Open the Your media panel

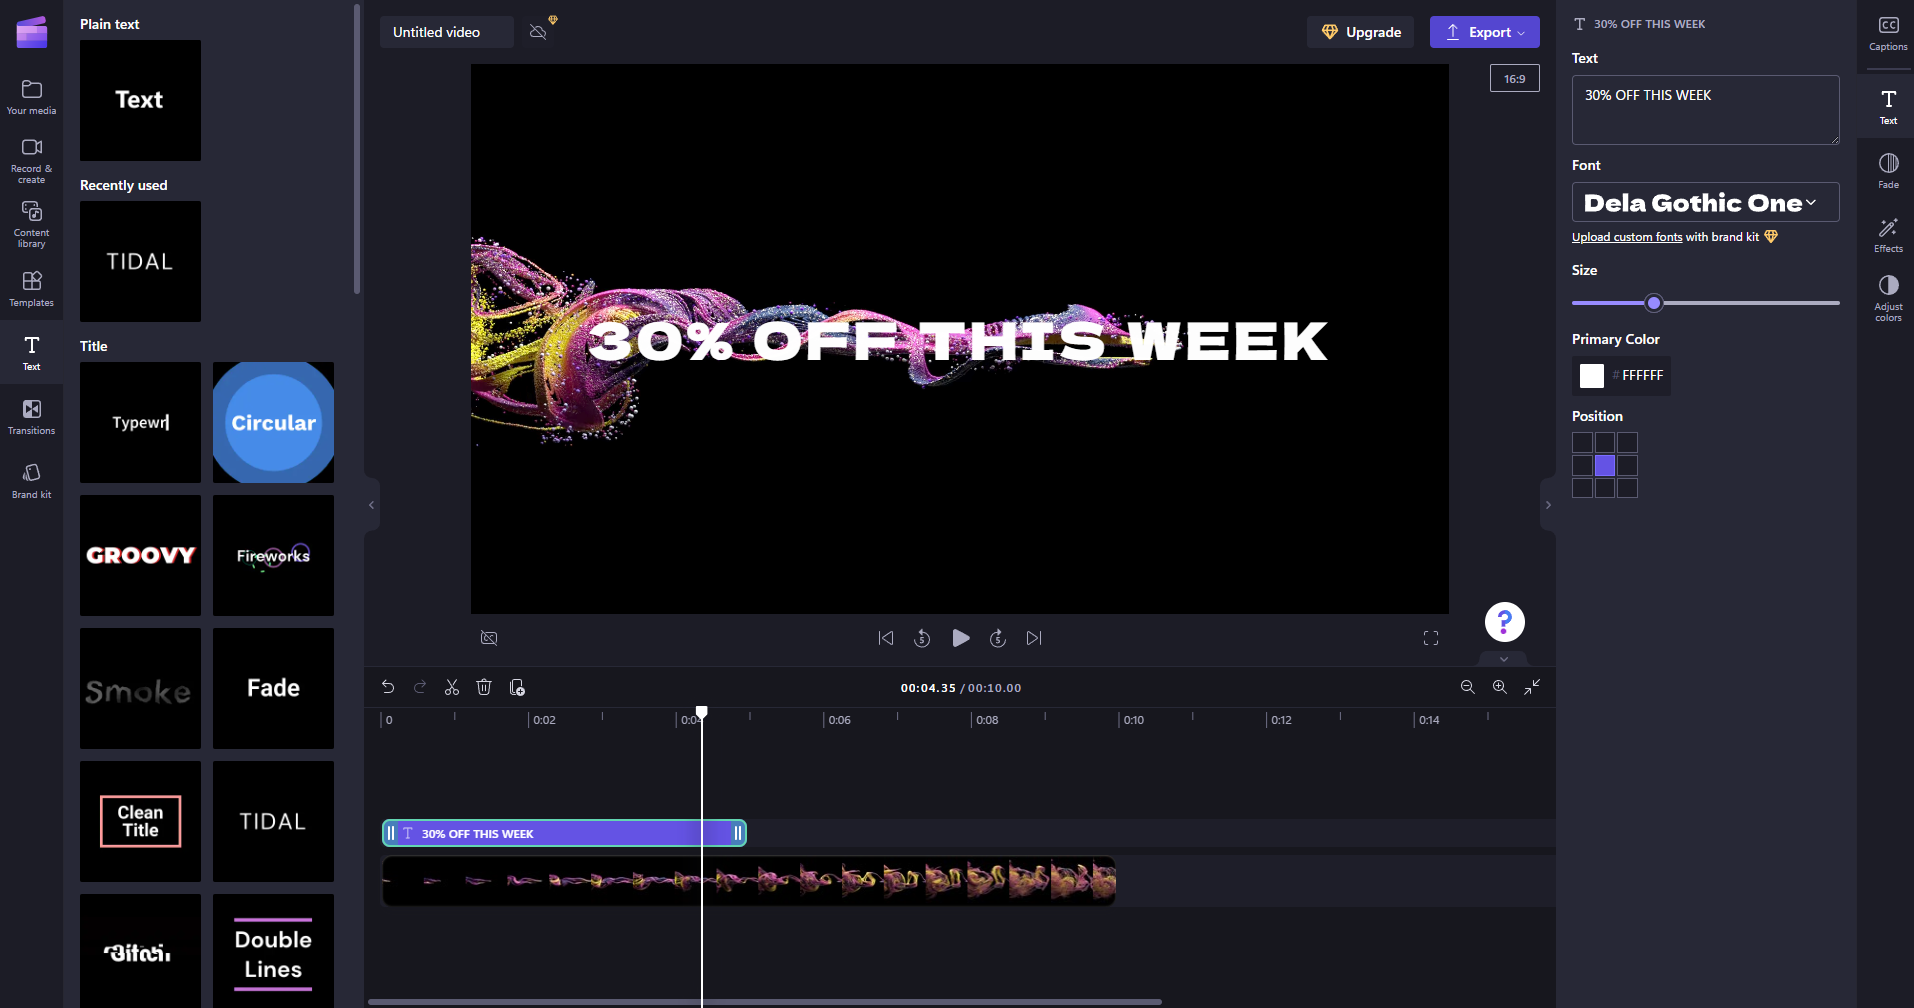pyautogui.click(x=31, y=95)
